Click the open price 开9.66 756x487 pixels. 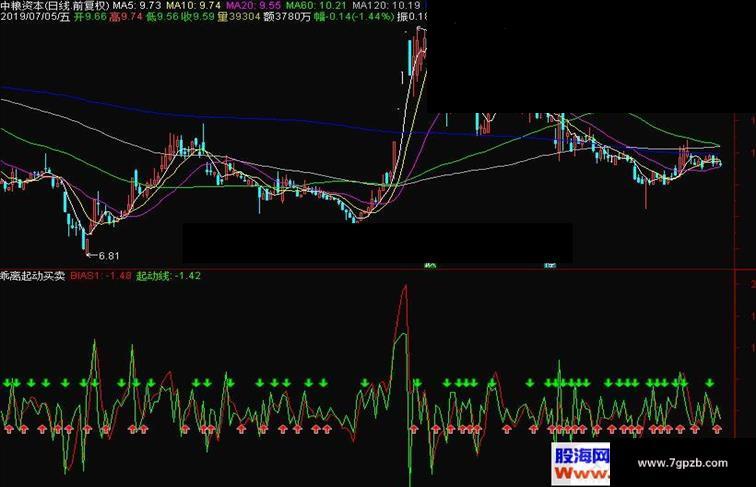[90, 17]
